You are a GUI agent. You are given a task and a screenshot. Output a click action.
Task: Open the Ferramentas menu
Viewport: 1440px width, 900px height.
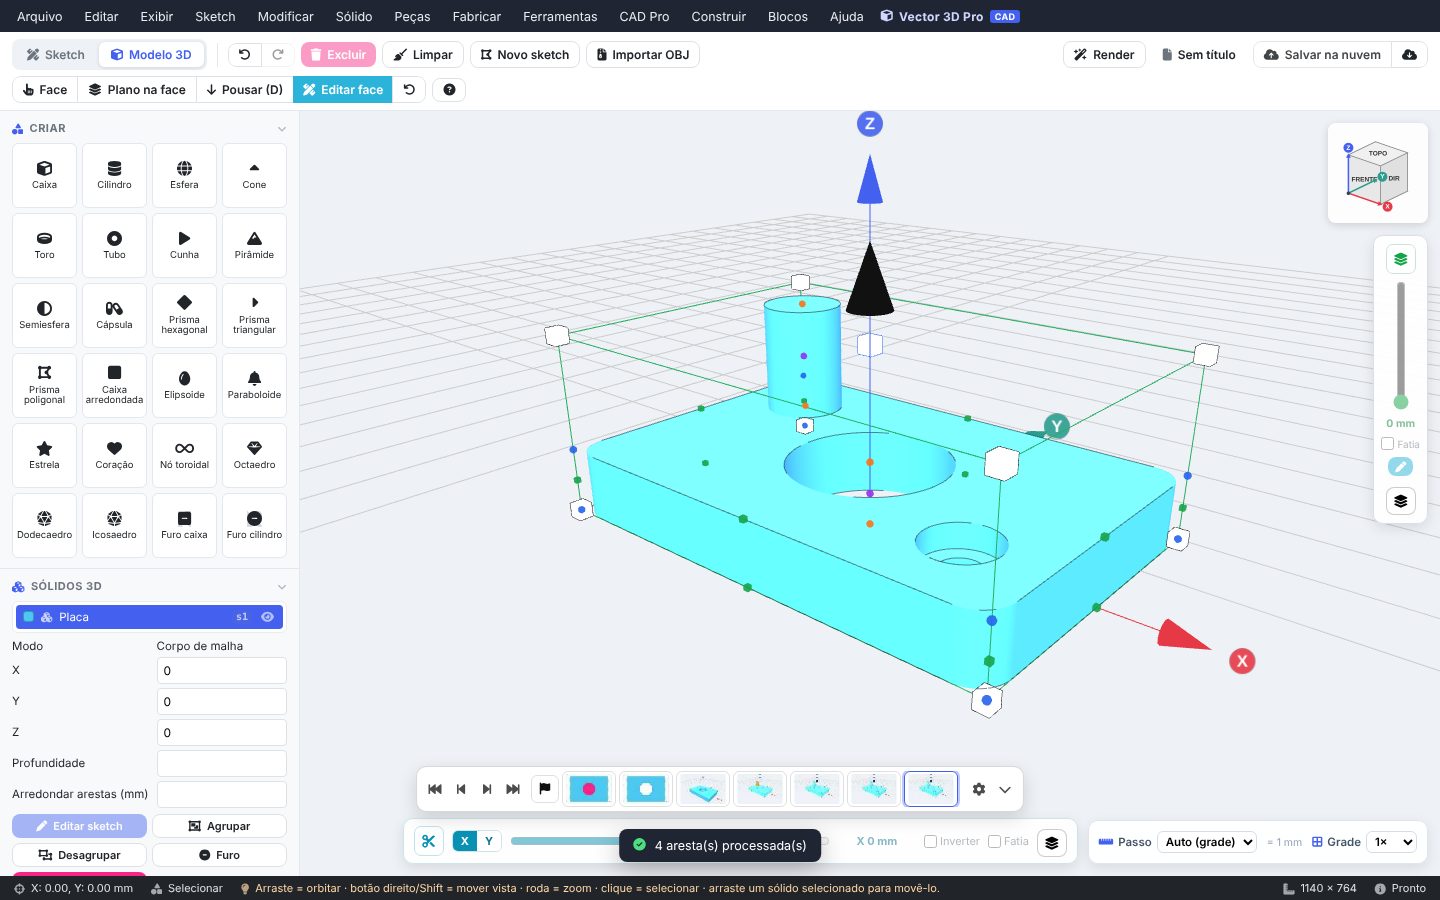coord(560,16)
